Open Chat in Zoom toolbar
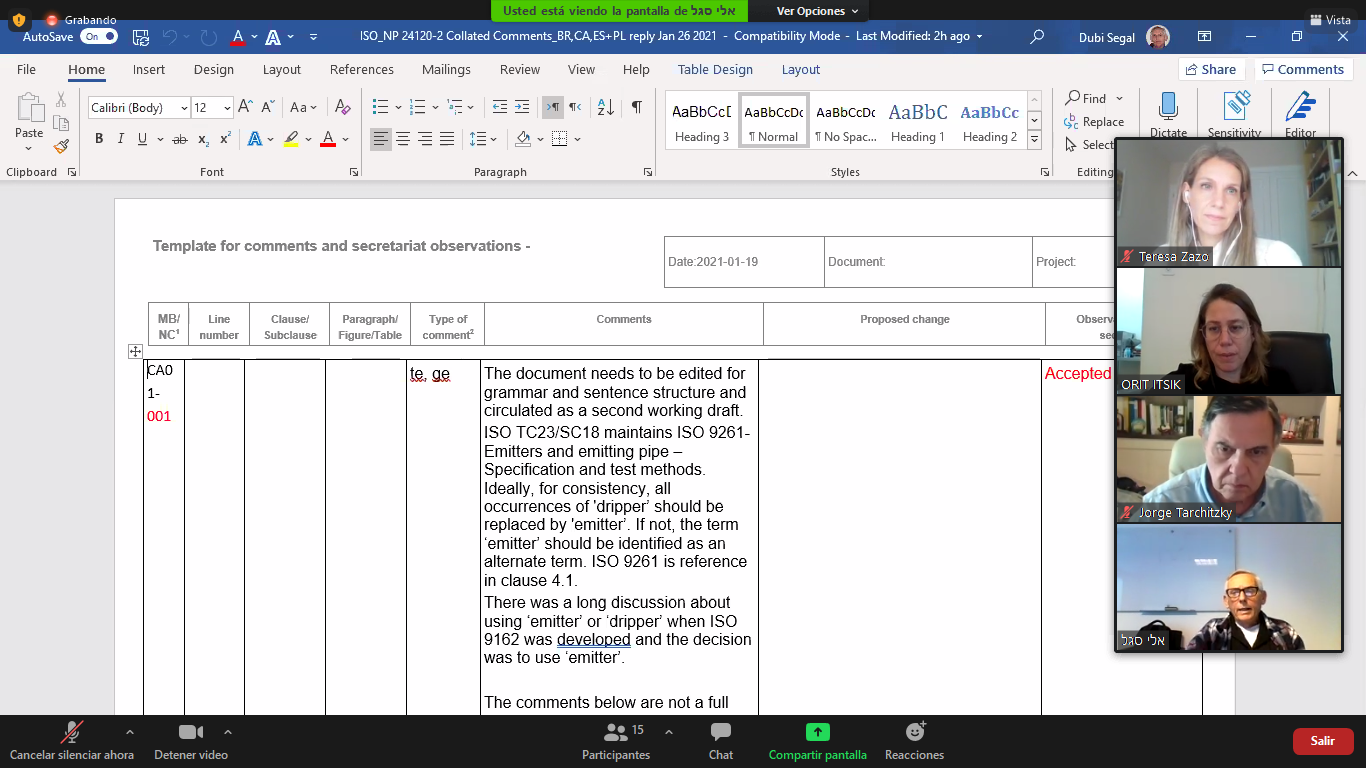Viewport: 1366px width, 768px height. coord(720,741)
